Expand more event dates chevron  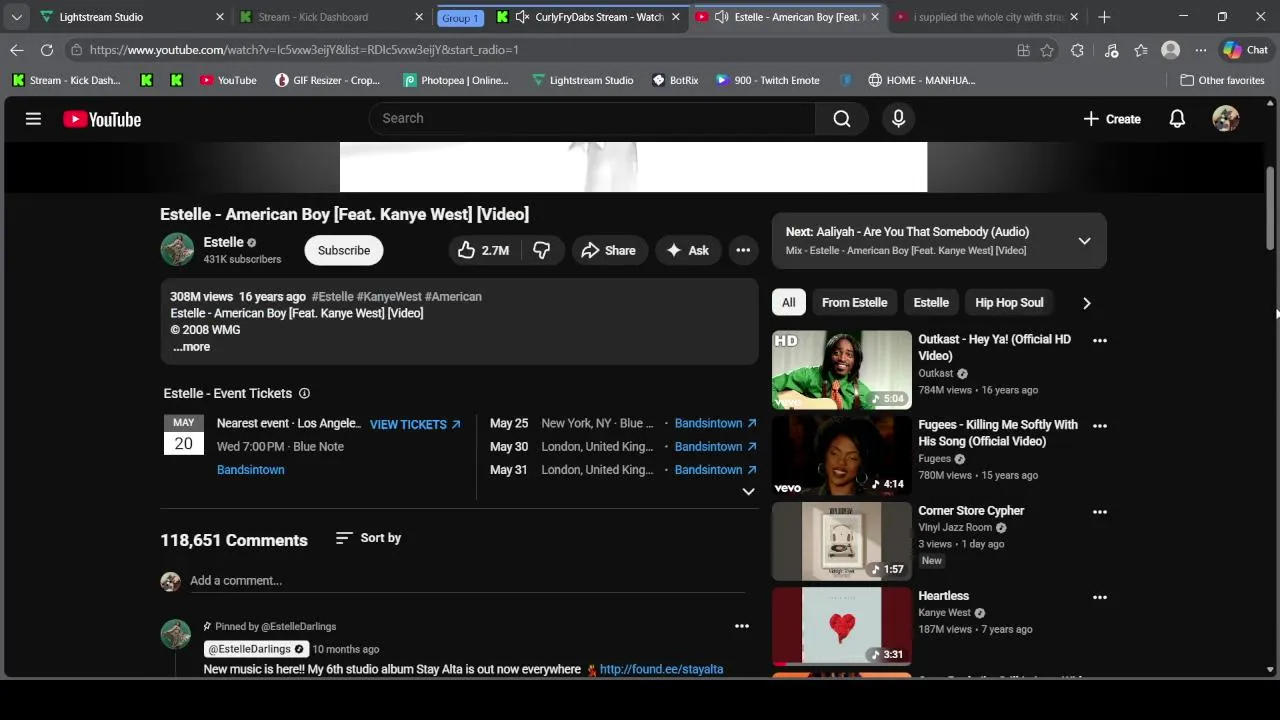coord(748,492)
